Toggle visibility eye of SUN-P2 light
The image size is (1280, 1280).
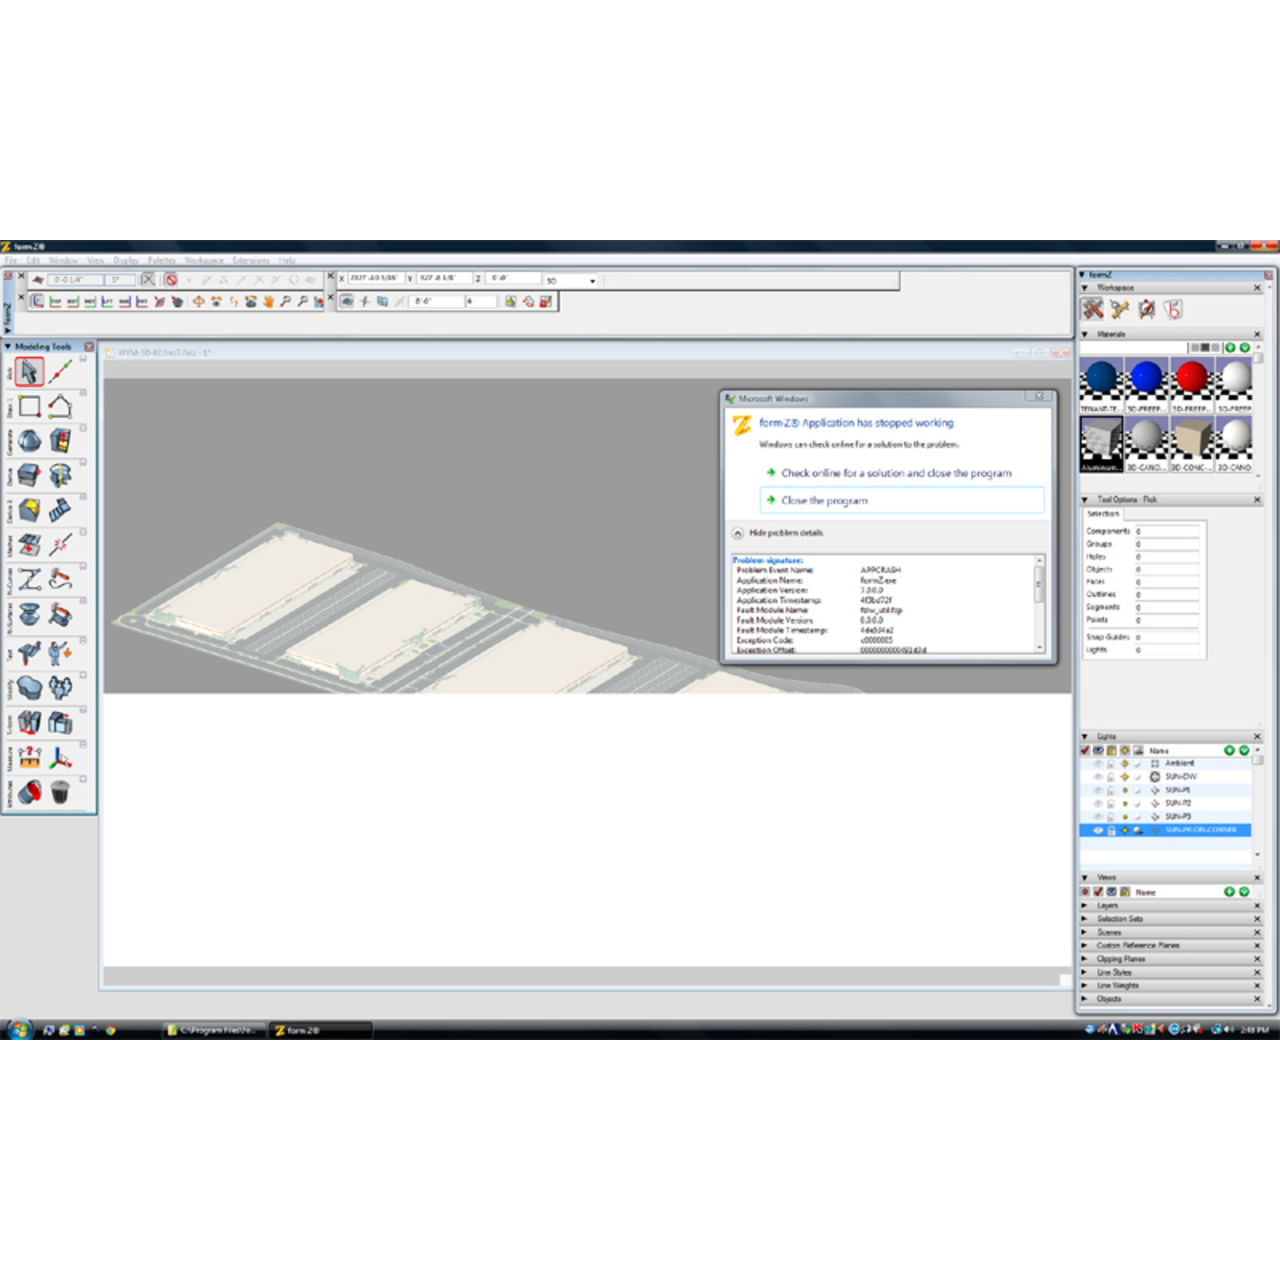pos(1097,803)
